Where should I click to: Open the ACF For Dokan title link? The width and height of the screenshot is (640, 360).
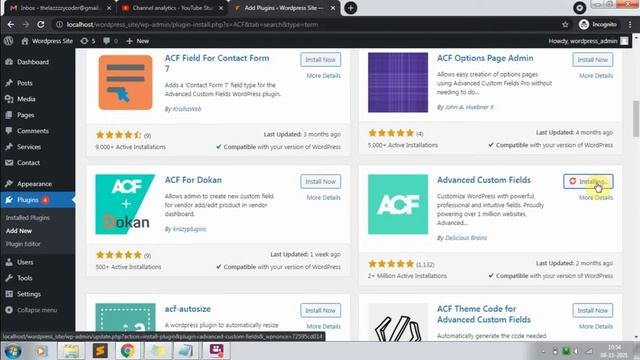193,180
